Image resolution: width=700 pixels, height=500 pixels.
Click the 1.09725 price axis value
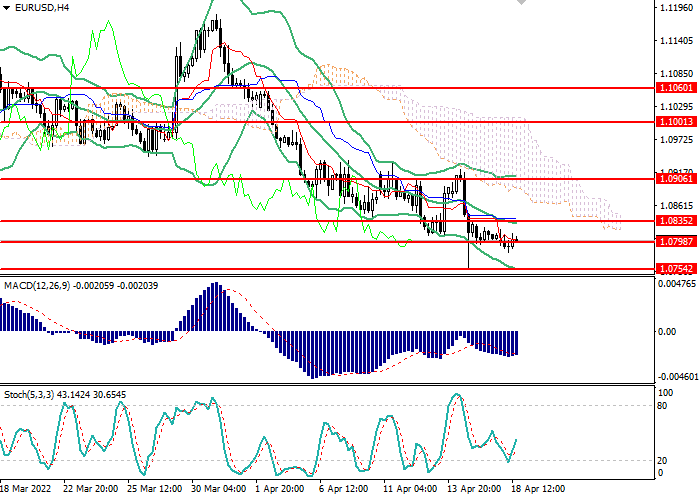click(676, 140)
